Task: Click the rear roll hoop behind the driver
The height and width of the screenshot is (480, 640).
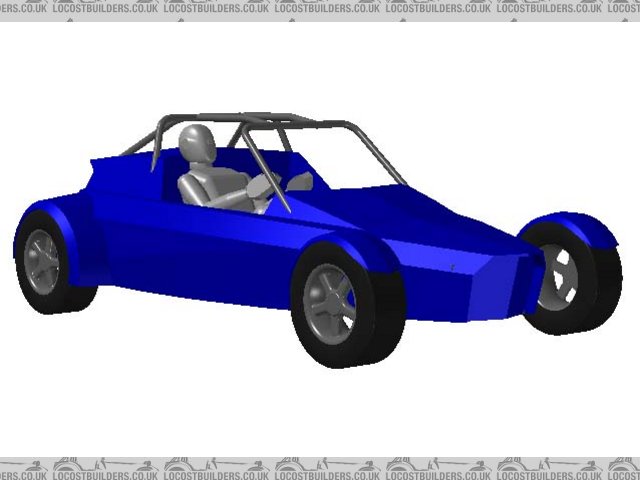Action: 158,140
